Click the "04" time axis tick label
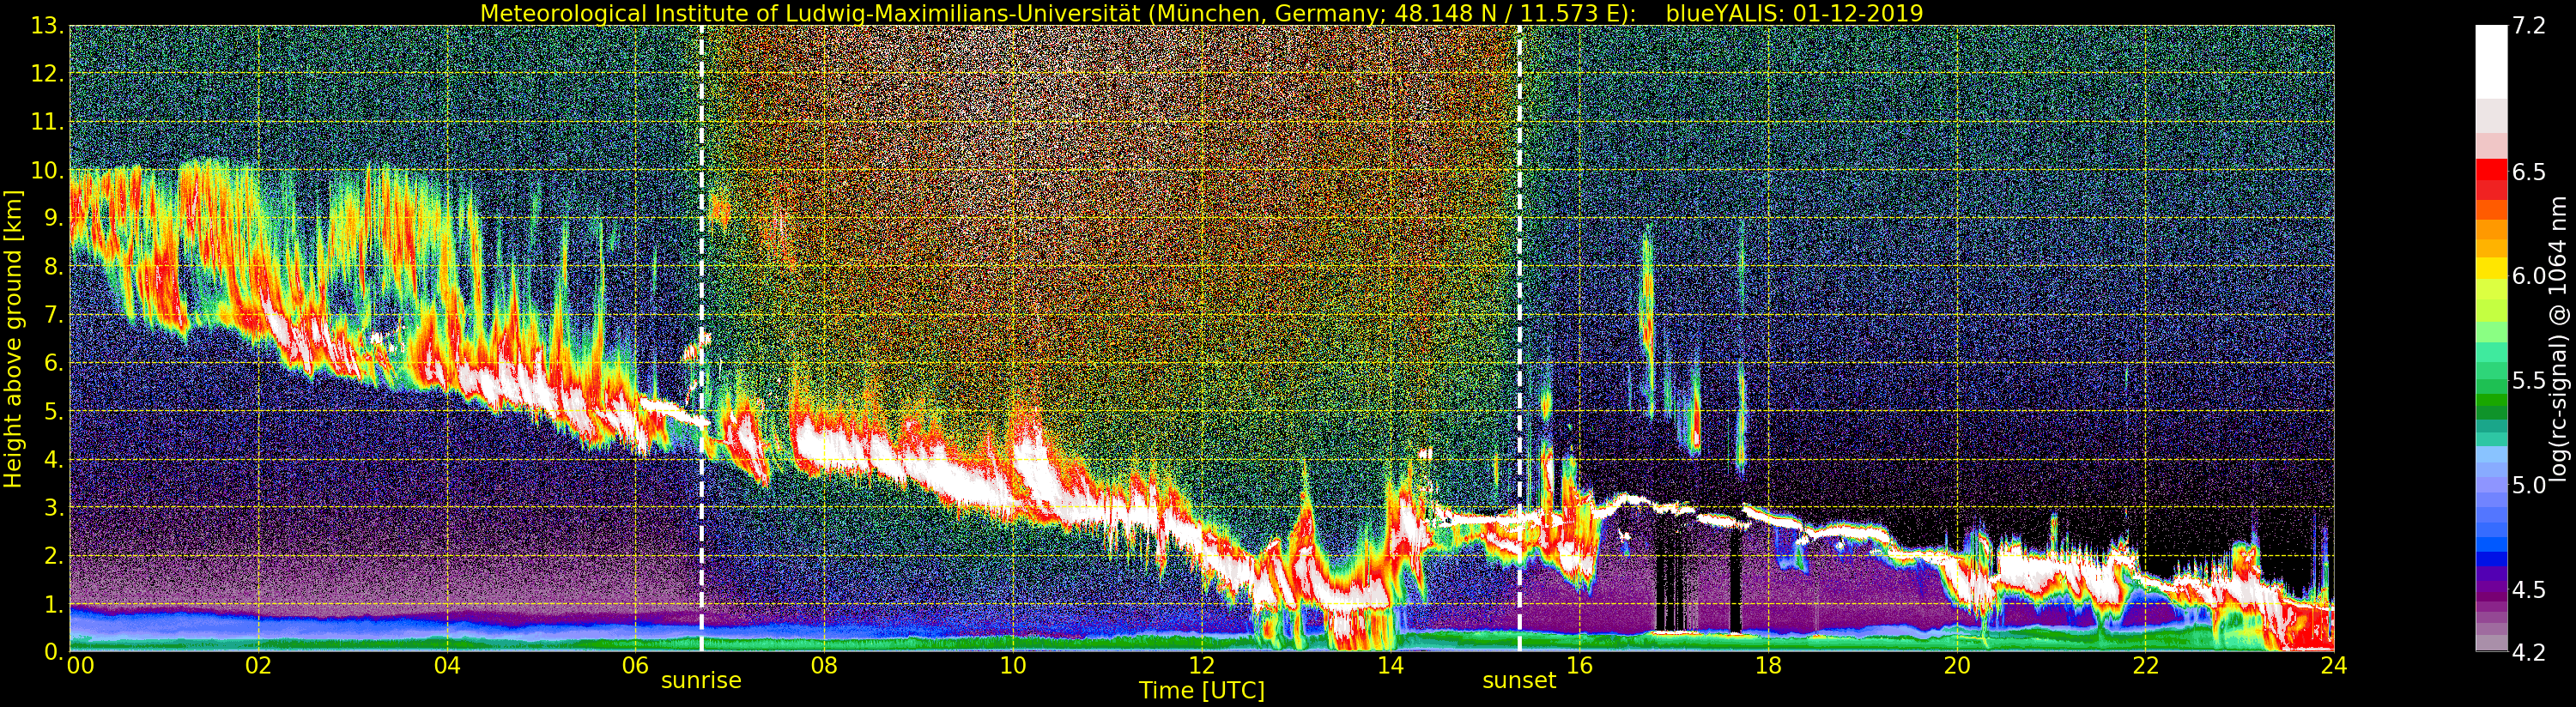Image resolution: width=2576 pixels, height=707 pixels. point(447,665)
